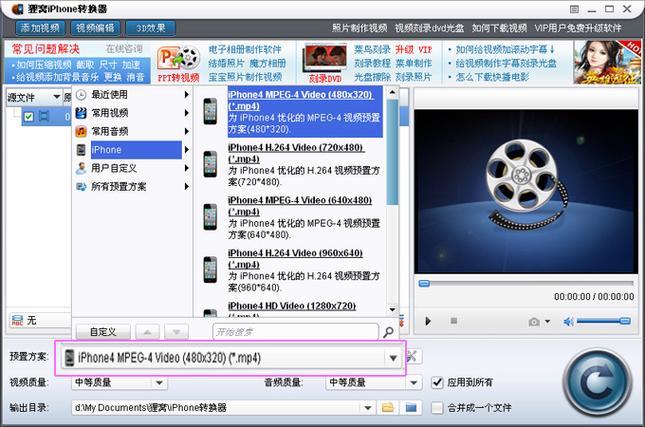Click the open output folder icon

coord(411,408)
